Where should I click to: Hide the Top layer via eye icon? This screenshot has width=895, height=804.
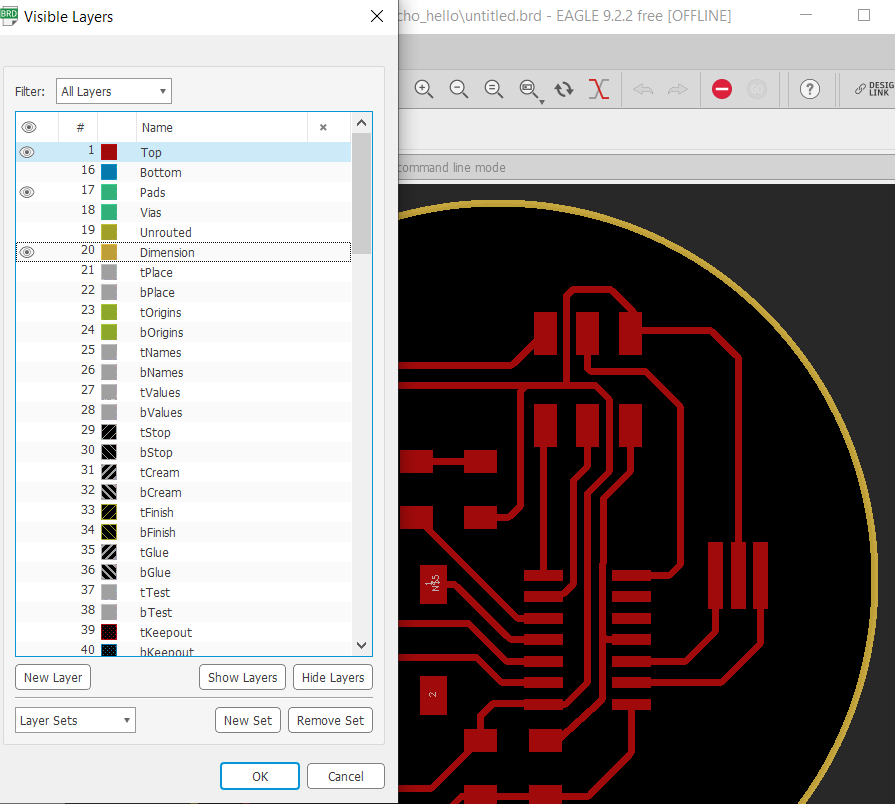point(27,152)
